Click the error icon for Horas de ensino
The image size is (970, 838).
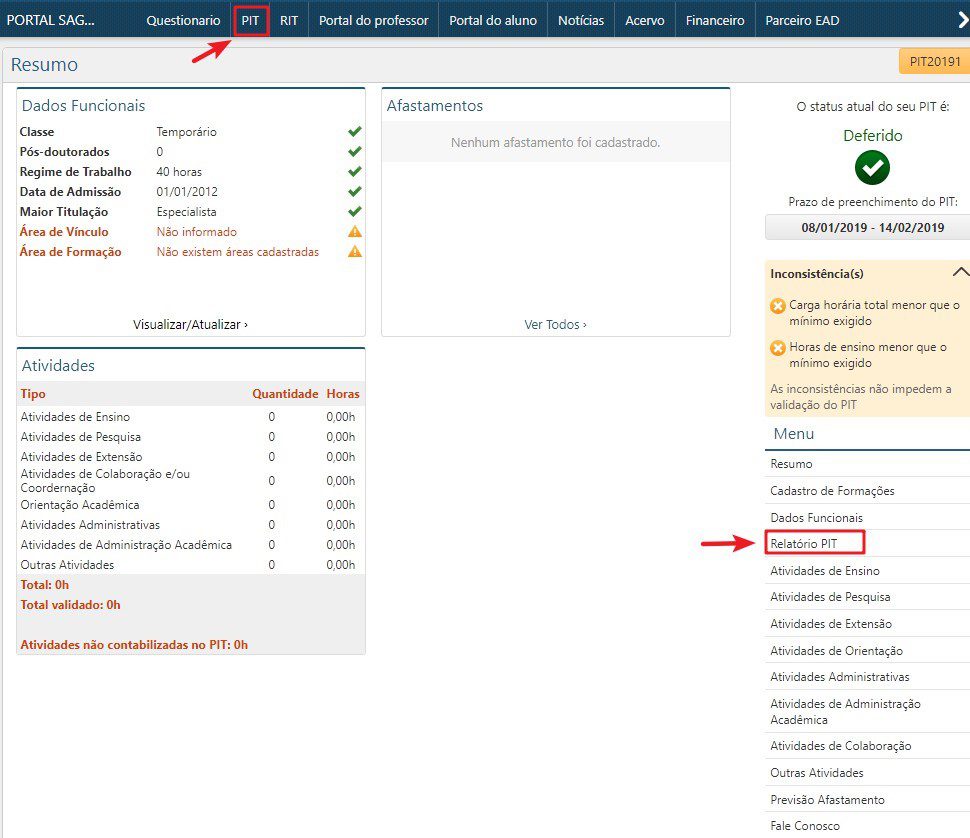coord(778,348)
